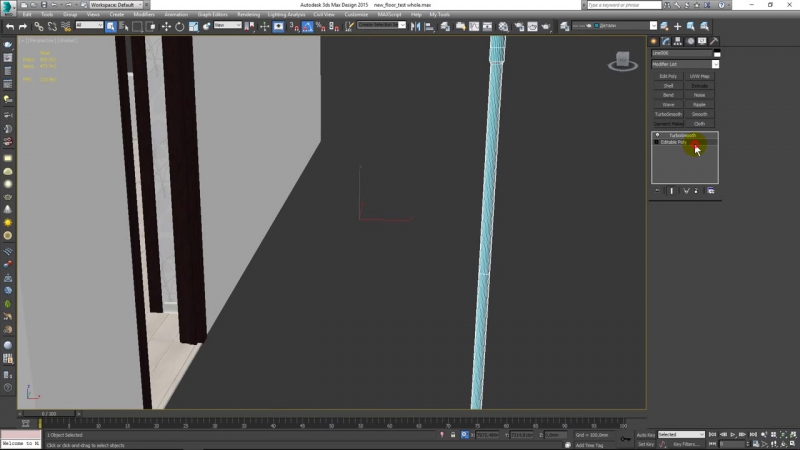Click the Configure Modifier Sets icon
The height and width of the screenshot is (450, 800).
click(x=710, y=190)
